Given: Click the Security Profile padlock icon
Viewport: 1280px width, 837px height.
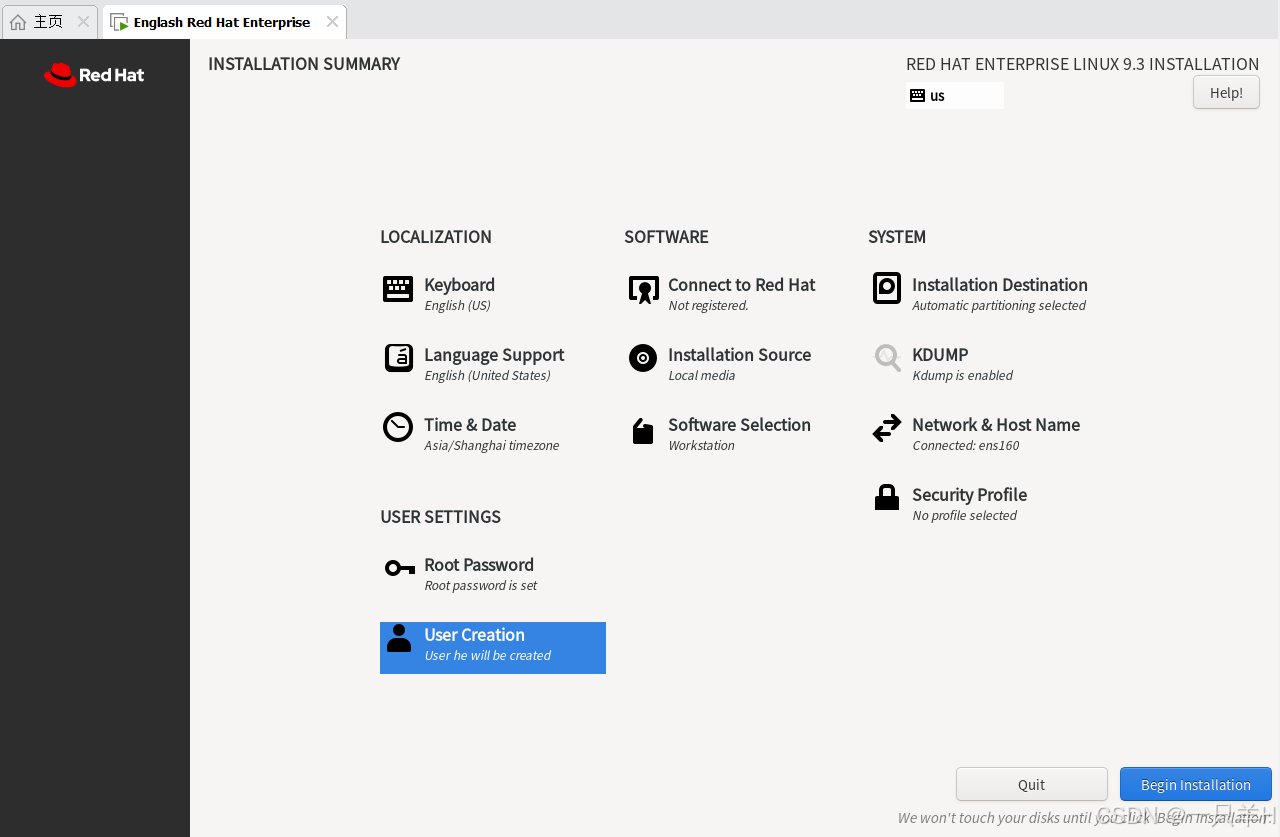Looking at the screenshot, I should [887, 497].
